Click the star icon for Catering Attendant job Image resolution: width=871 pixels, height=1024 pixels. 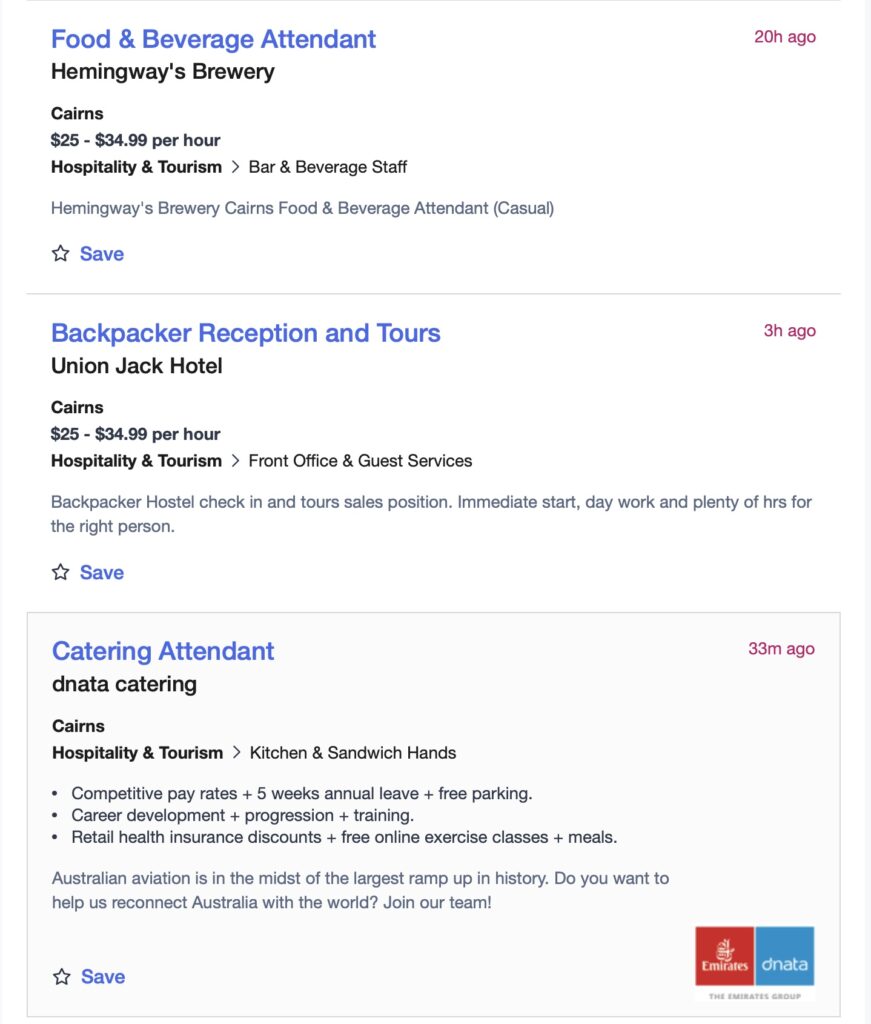62,976
